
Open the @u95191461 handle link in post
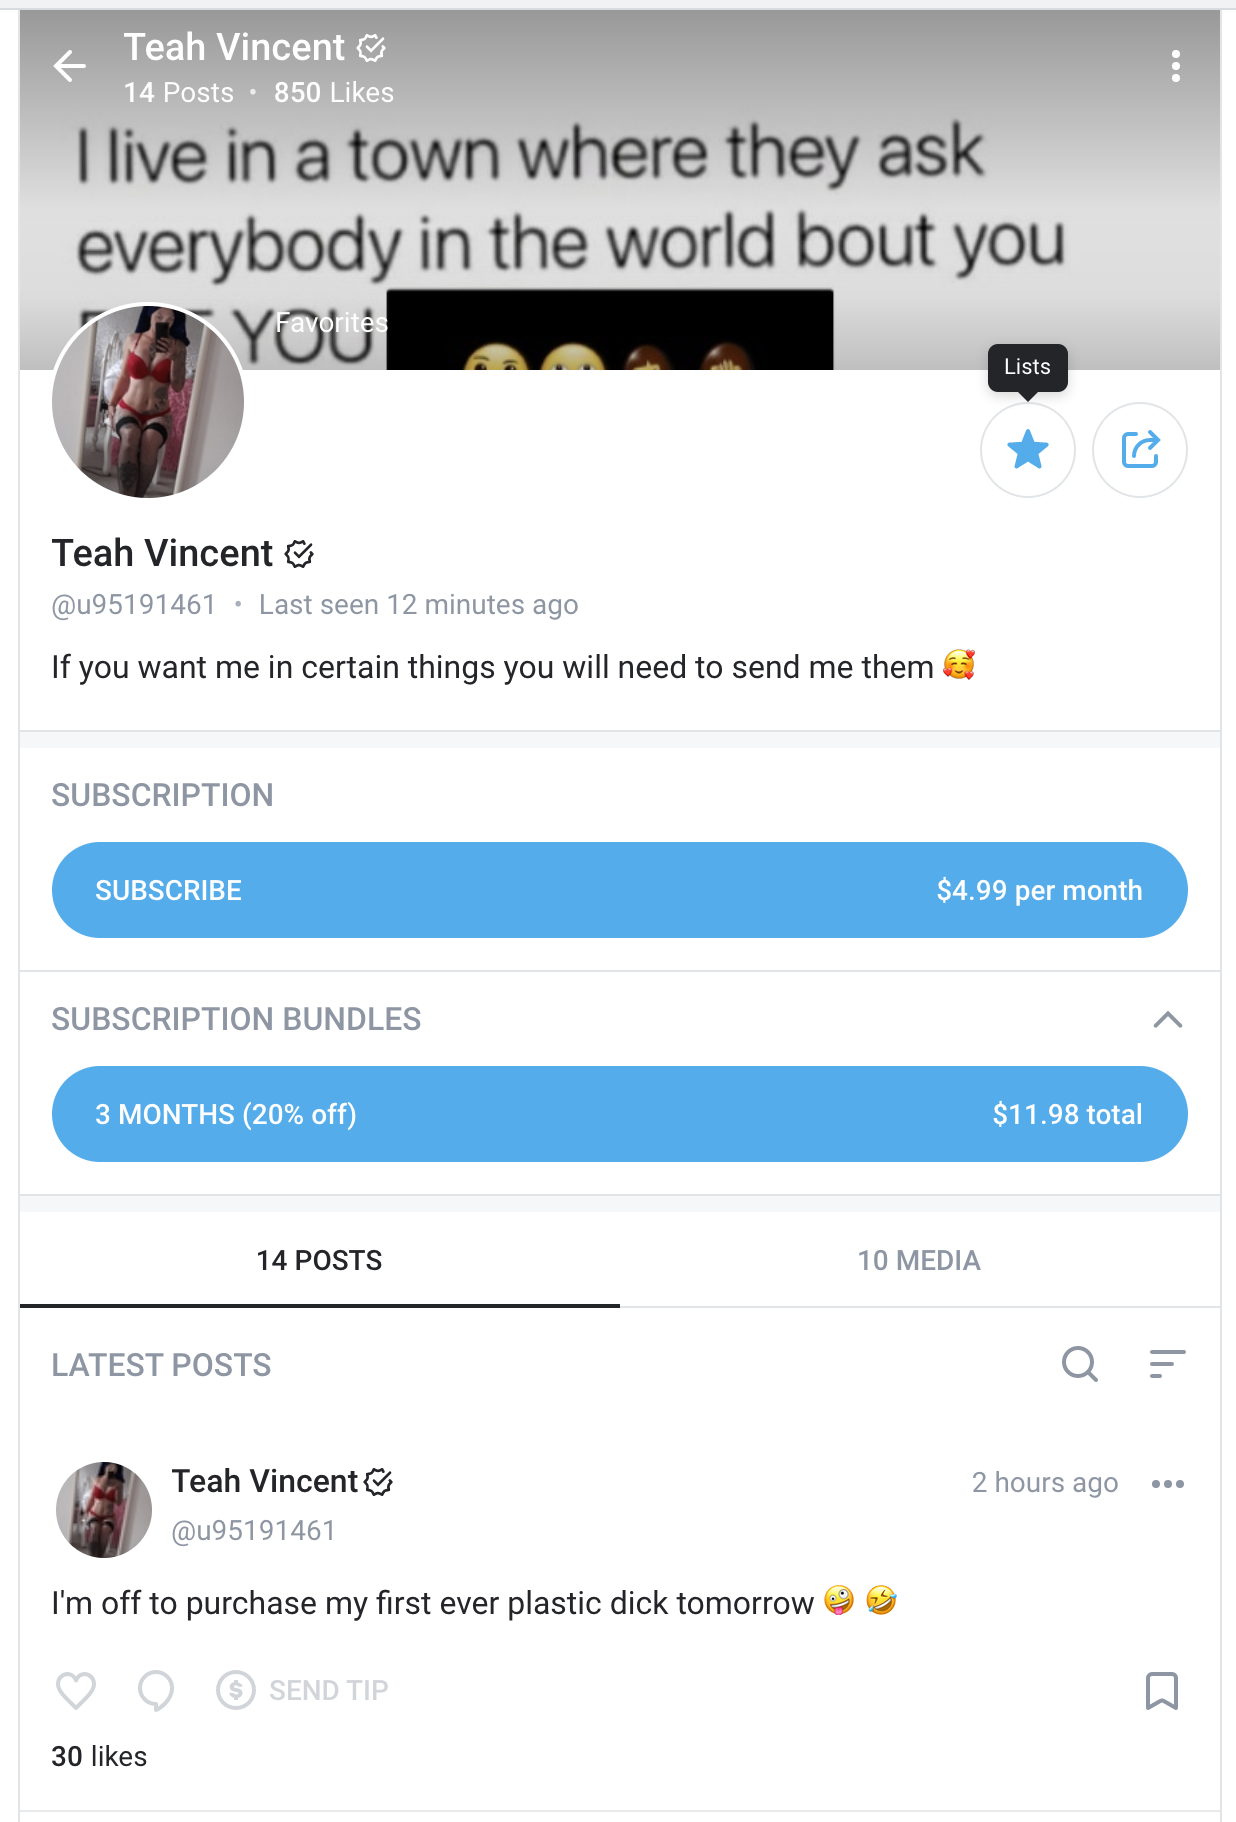point(253,1531)
